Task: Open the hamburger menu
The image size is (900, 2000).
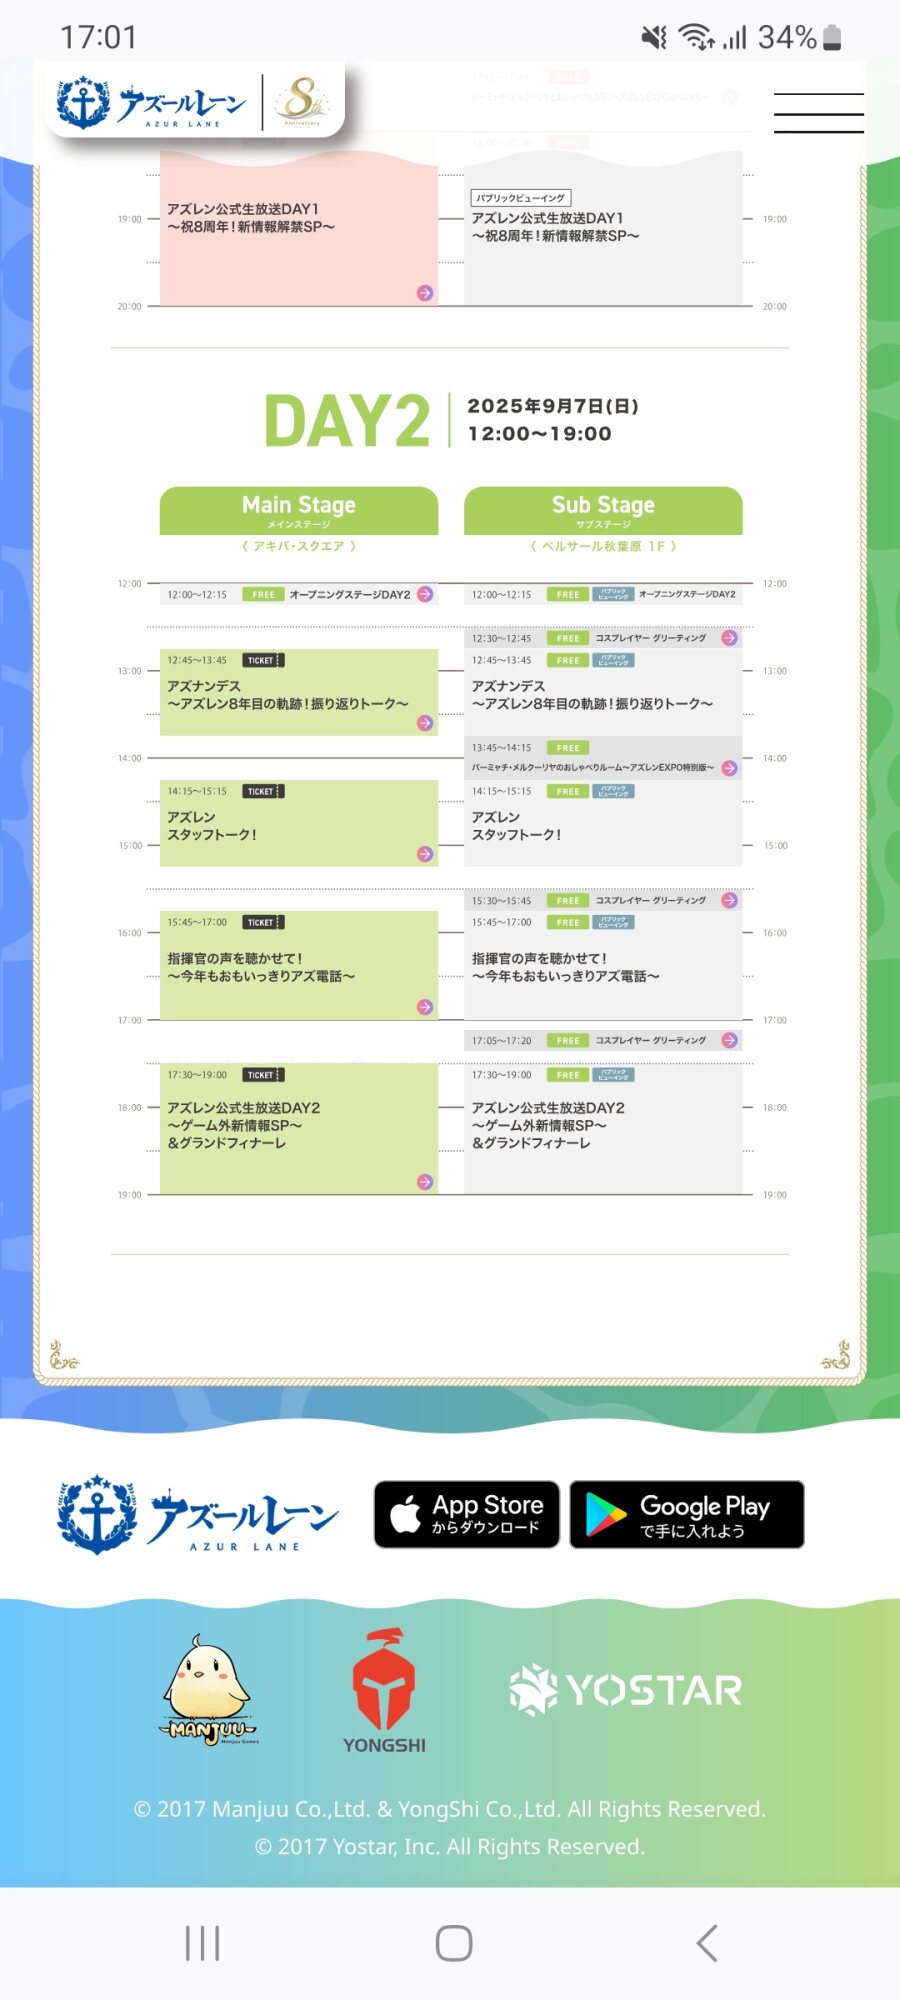Action: (818, 113)
